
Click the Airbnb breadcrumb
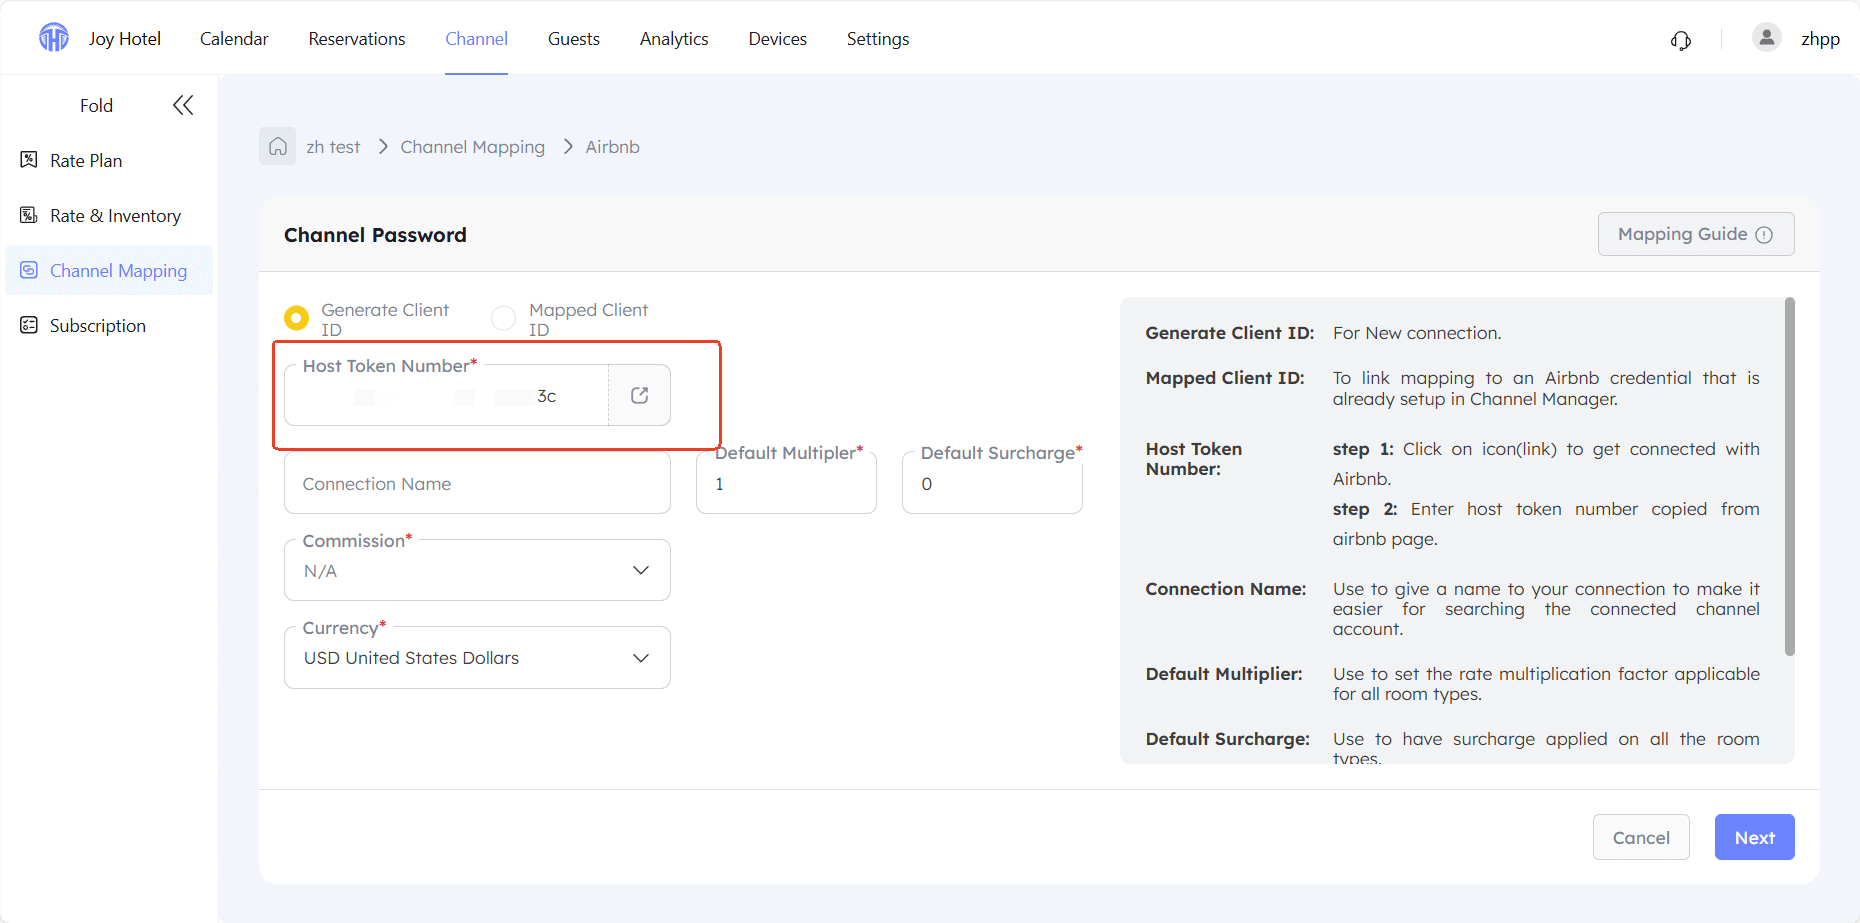612,147
